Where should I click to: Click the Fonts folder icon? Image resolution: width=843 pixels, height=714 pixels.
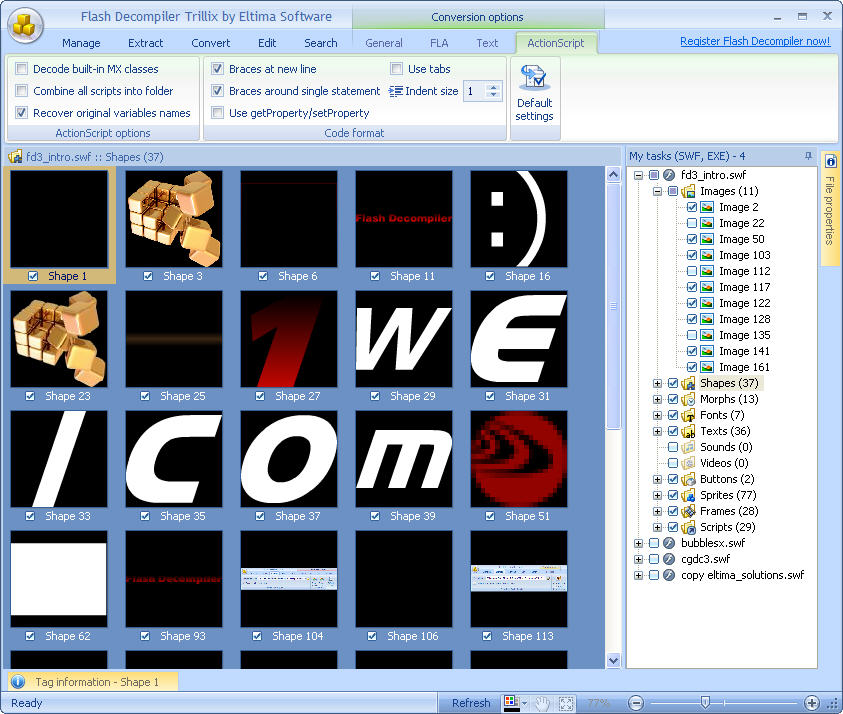click(x=688, y=416)
